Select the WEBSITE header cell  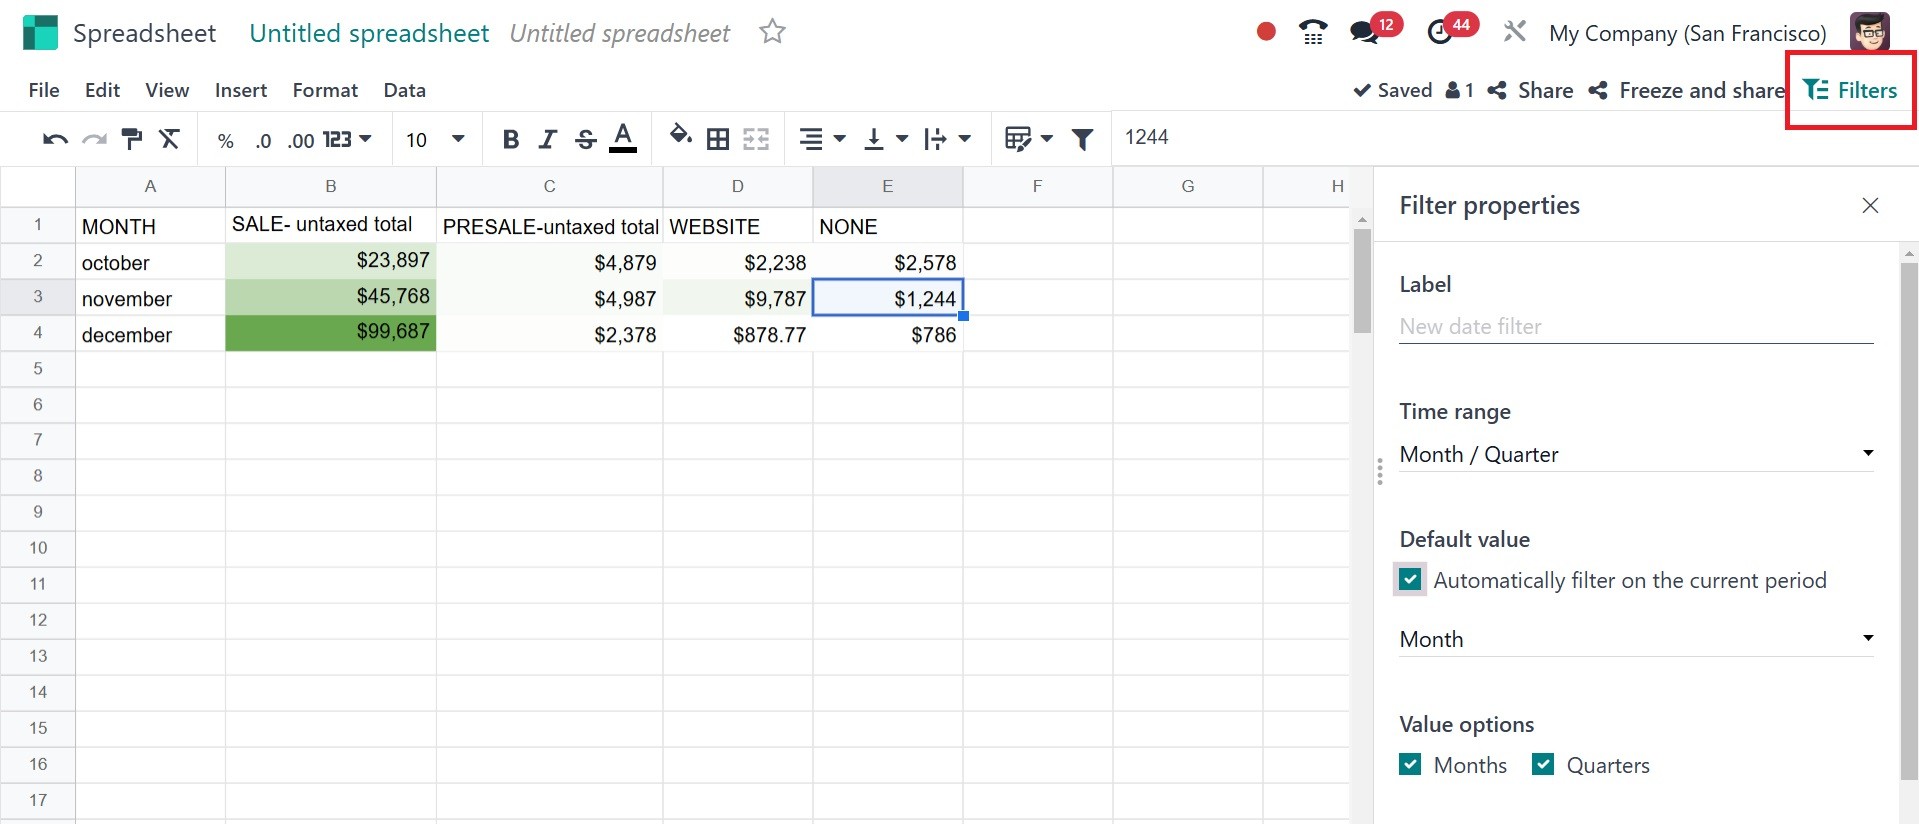(x=738, y=226)
